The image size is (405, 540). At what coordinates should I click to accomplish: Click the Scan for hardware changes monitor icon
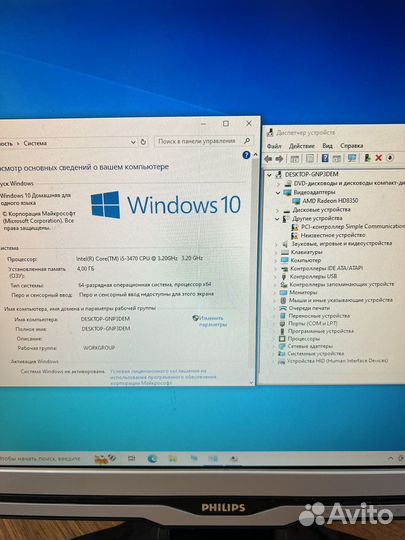point(352,158)
